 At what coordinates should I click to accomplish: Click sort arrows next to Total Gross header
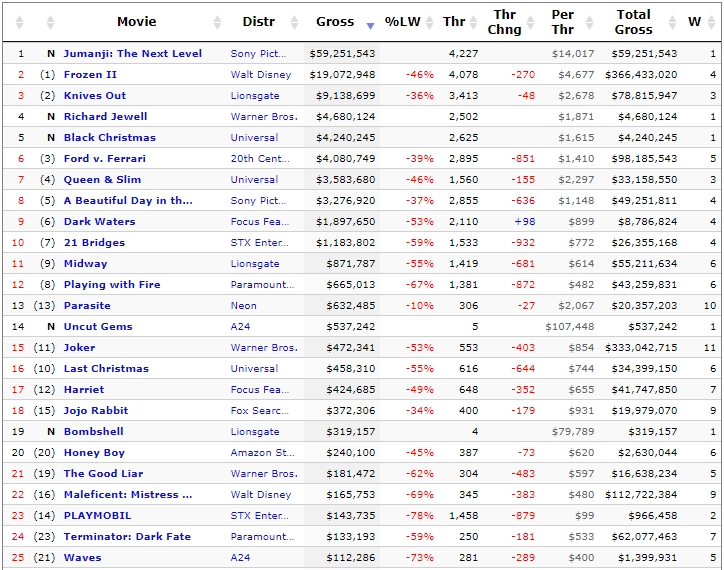pyautogui.click(x=672, y=22)
